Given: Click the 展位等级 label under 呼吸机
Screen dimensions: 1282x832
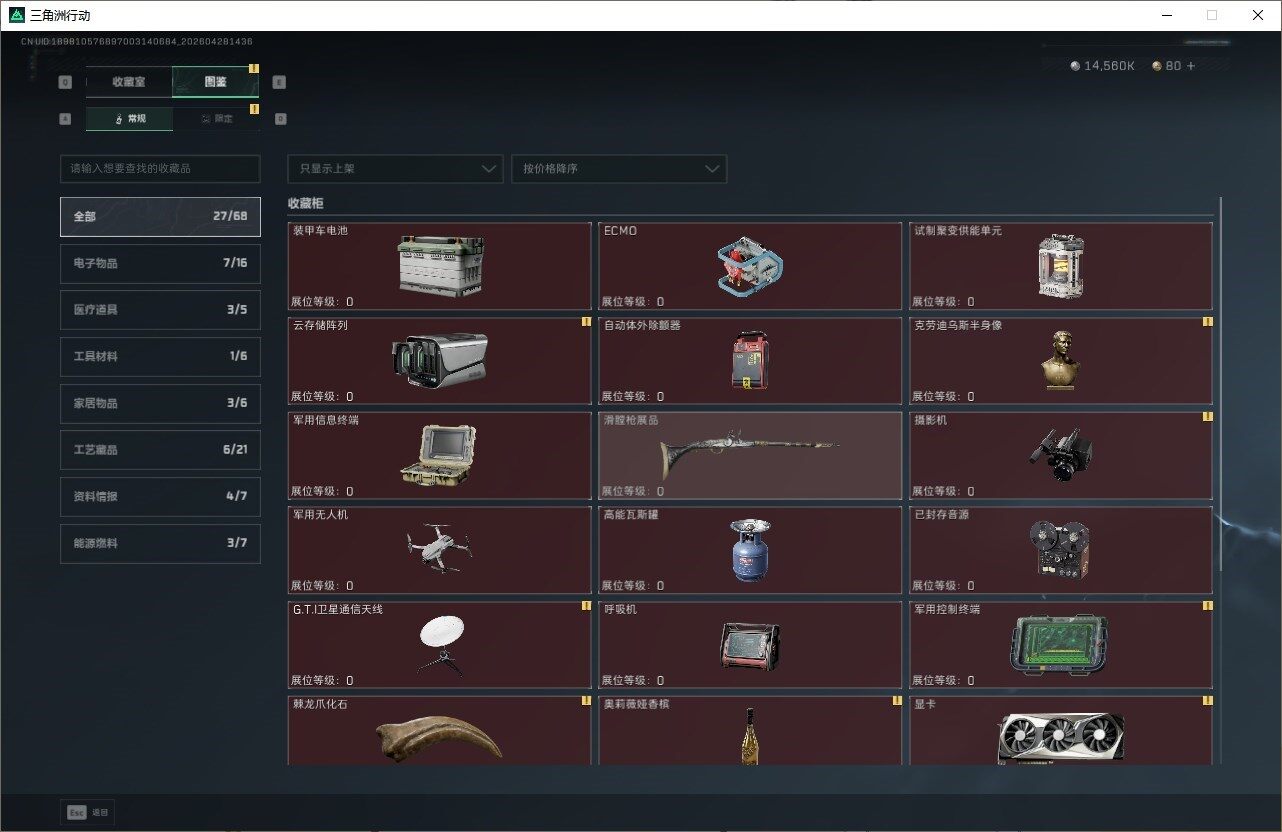Looking at the screenshot, I should click(x=633, y=681).
